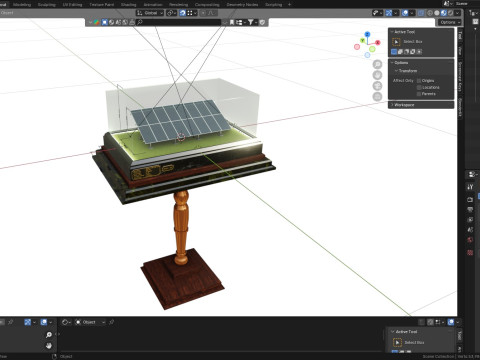Image resolution: width=480 pixels, height=360 pixels.
Task: Select the blue active display mode icon in floating header
Action: point(105,22)
